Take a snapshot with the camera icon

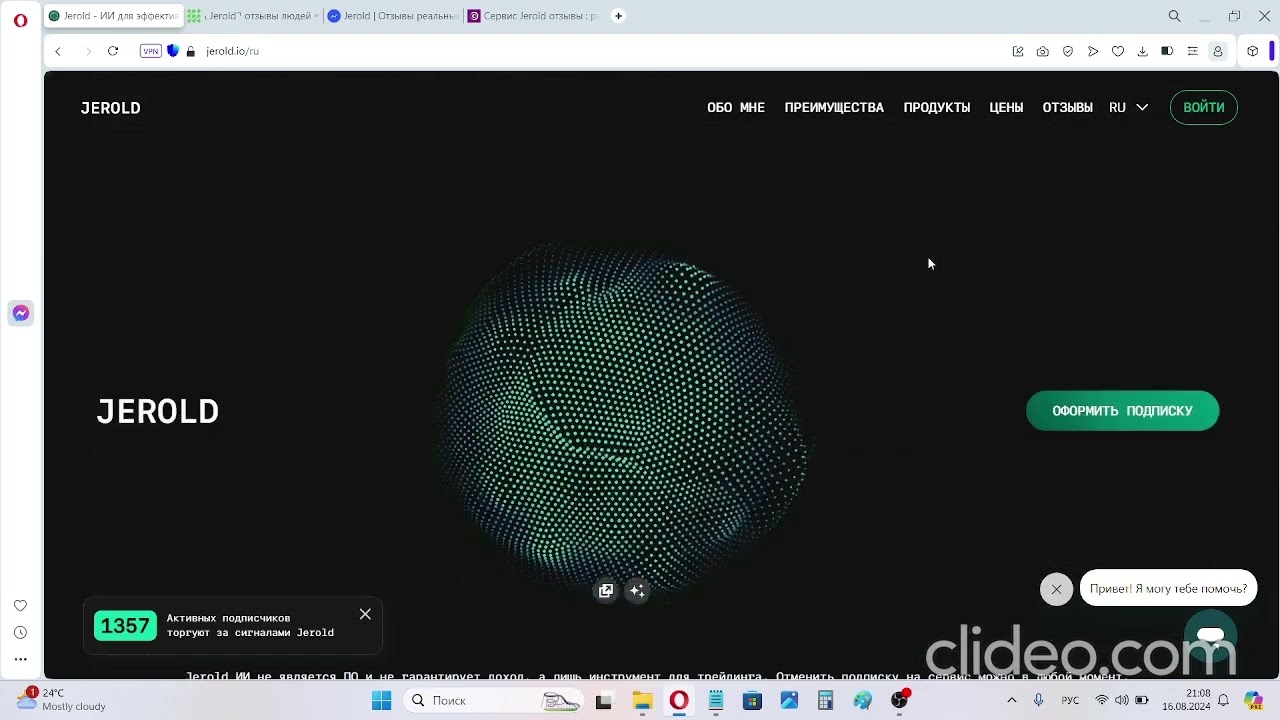1043,51
